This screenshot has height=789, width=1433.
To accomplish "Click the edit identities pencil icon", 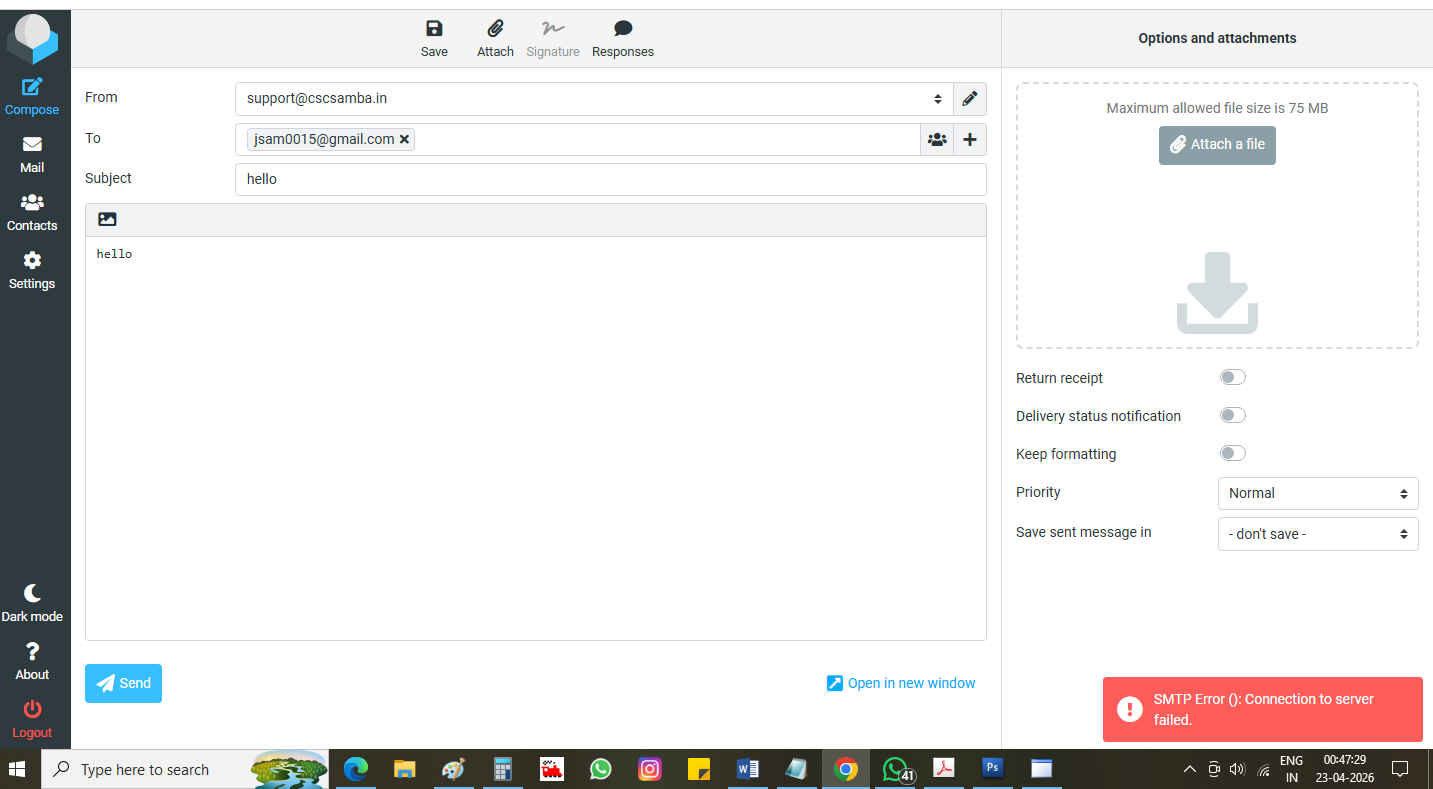I will point(969,99).
